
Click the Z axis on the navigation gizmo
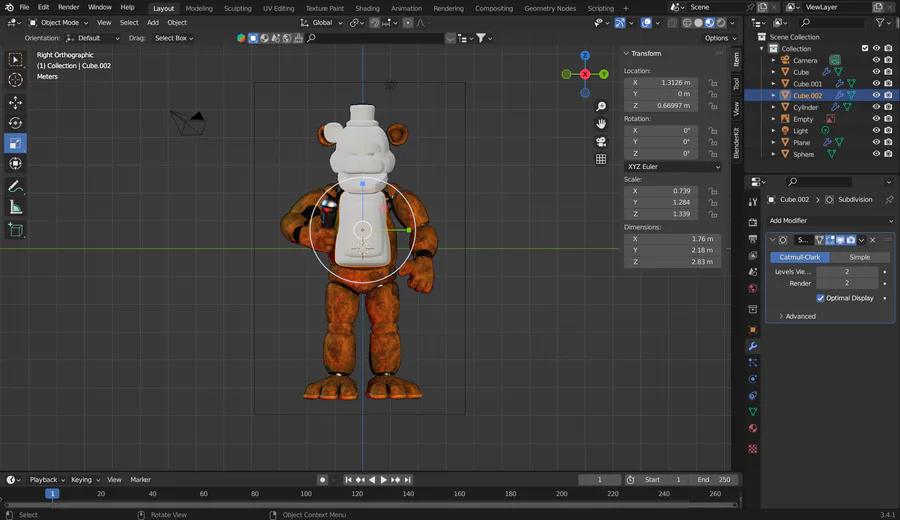pos(585,56)
